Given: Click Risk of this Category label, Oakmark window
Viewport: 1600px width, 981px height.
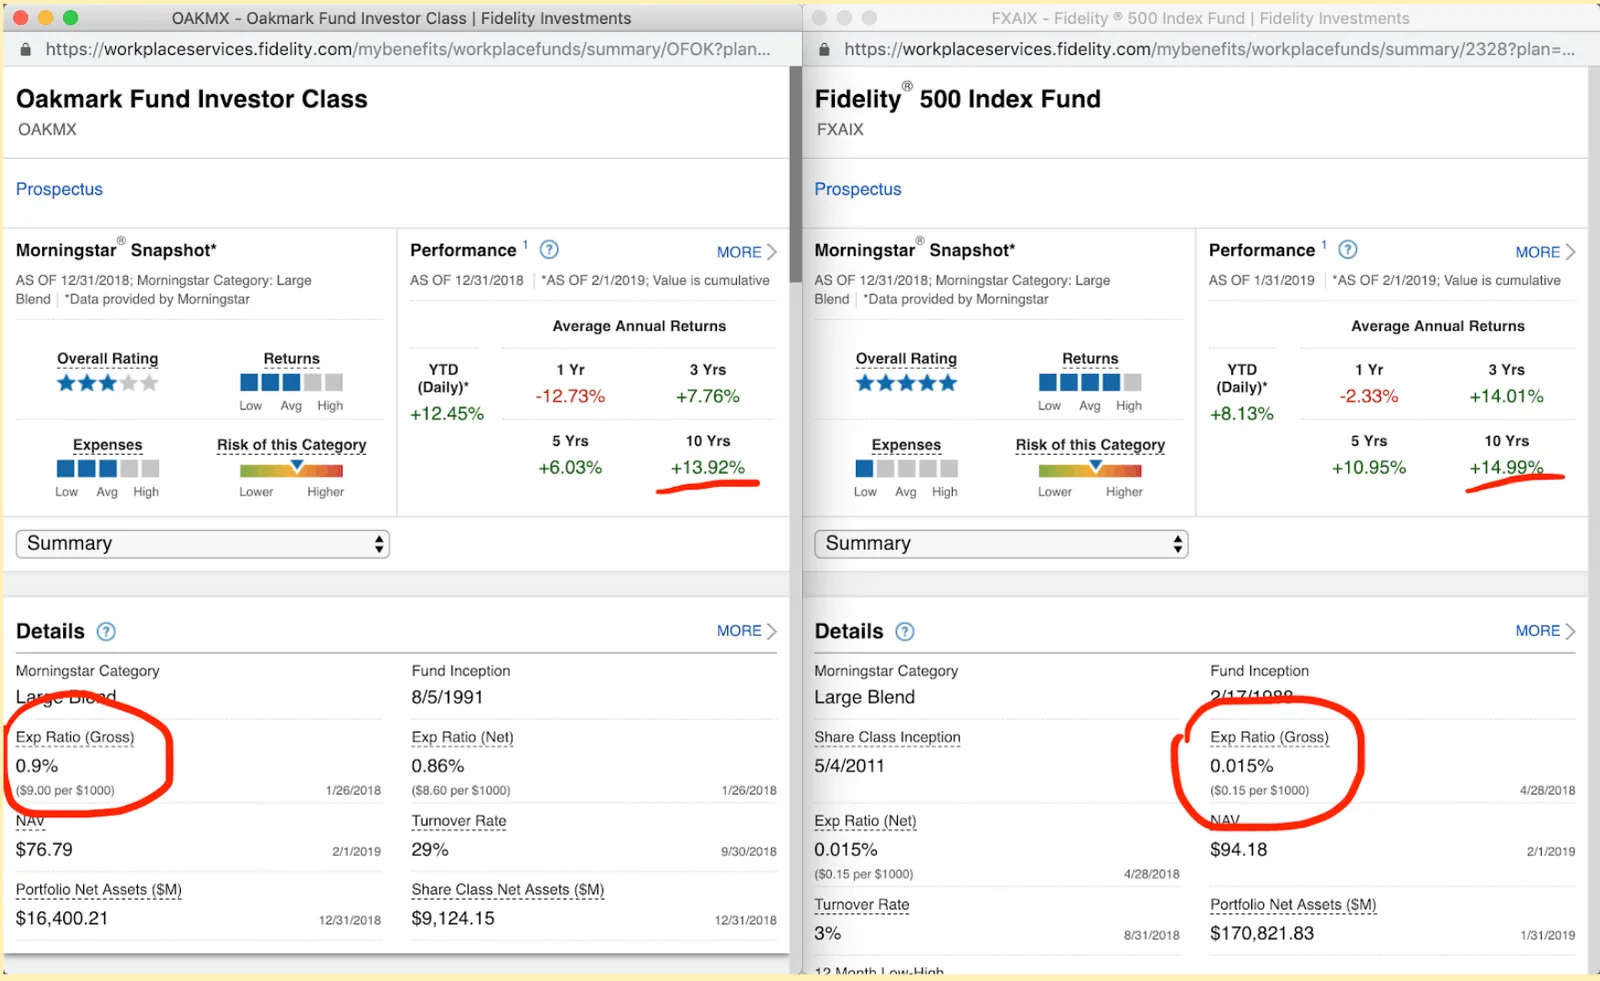Looking at the screenshot, I should 291,445.
